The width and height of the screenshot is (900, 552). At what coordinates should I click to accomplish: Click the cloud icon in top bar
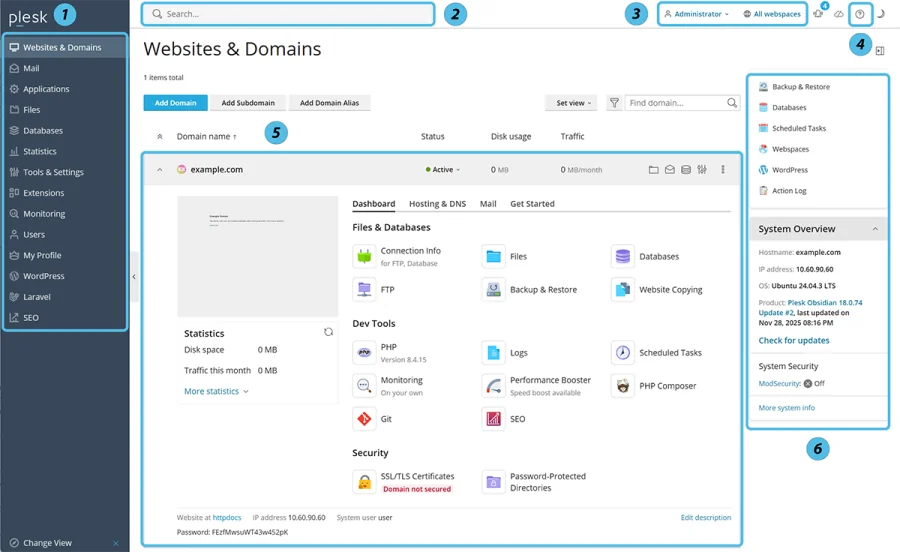pyautogui.click(x=839, y=14)
